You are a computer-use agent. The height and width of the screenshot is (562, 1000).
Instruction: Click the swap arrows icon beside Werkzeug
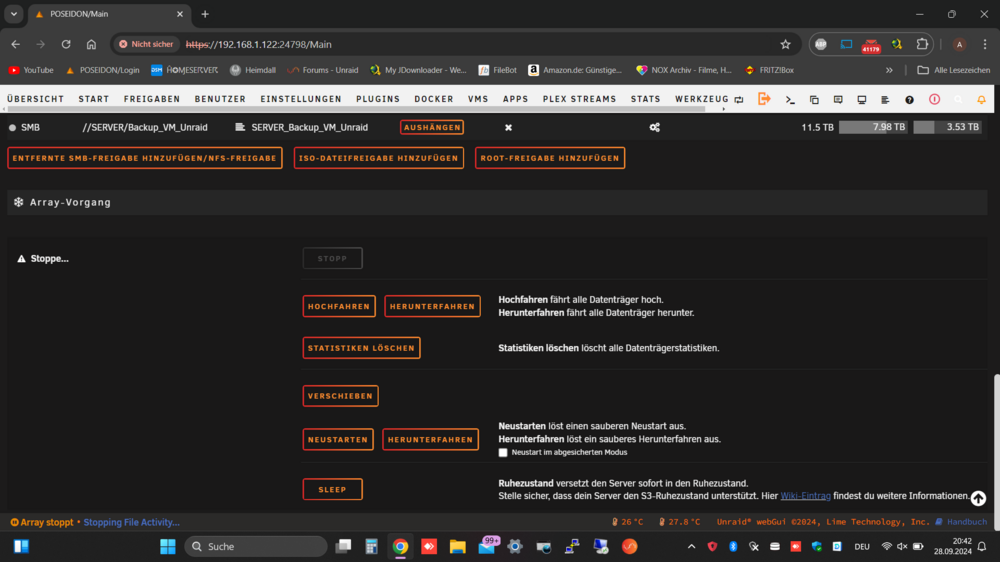click(739, 100)
